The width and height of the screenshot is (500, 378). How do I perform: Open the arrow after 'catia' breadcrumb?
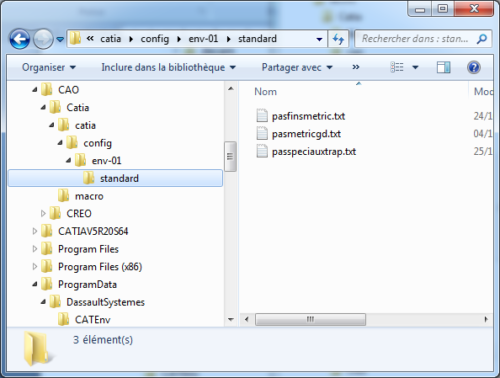[131, 39]
